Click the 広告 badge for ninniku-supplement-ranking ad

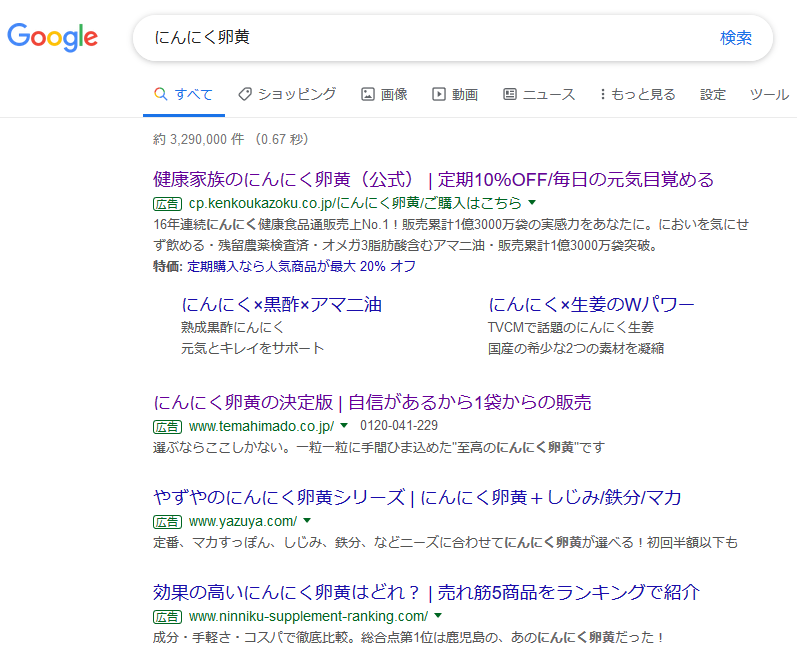pos(167,617)
